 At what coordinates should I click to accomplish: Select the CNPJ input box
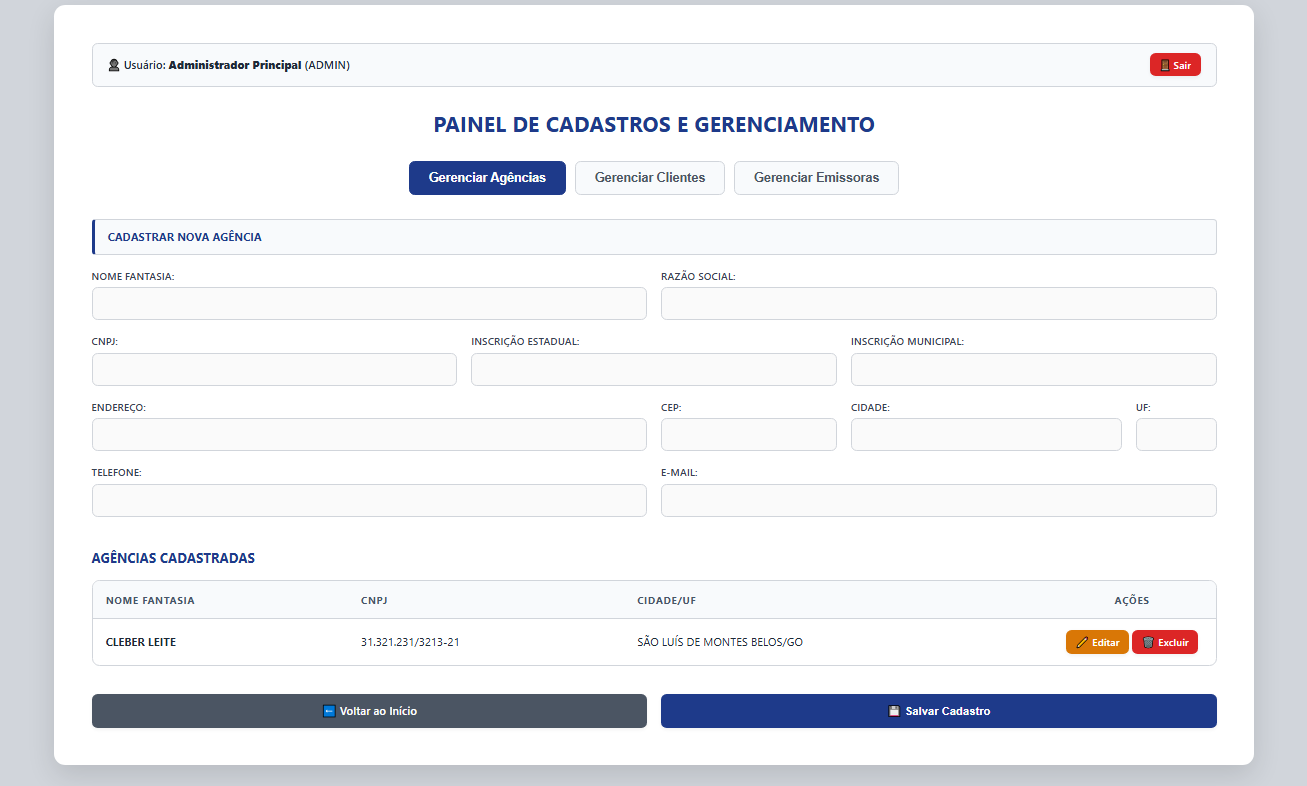(274, 369)
